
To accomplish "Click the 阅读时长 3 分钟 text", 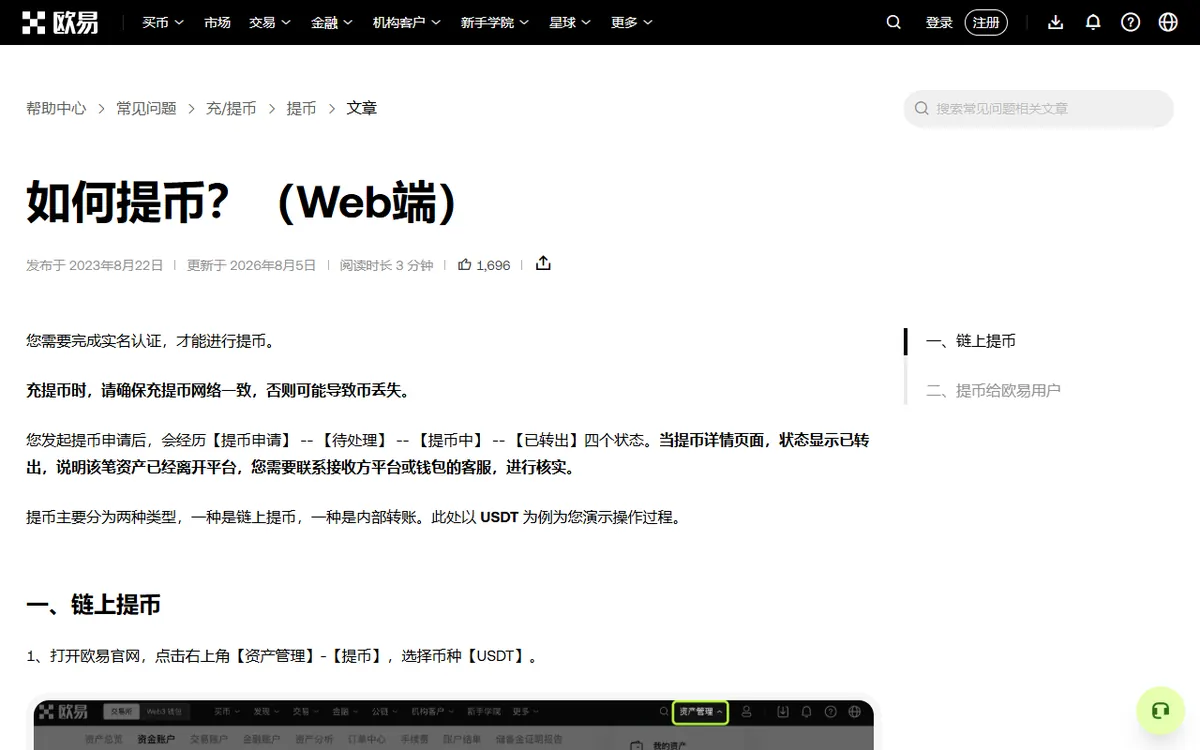I will 386,265.
